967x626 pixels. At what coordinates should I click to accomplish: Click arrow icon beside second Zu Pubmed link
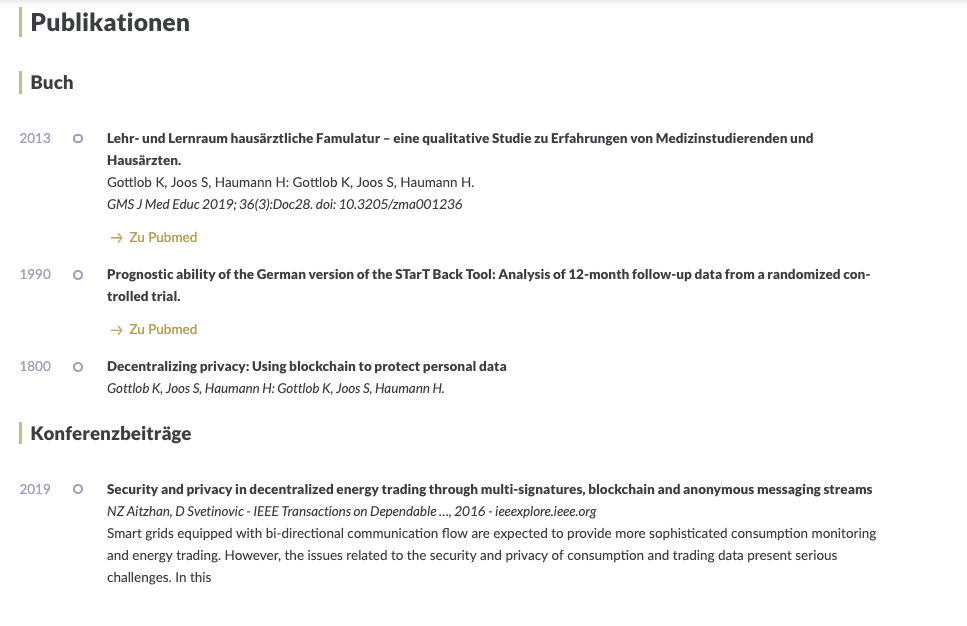pyautogui.click(x=116, y=330)
